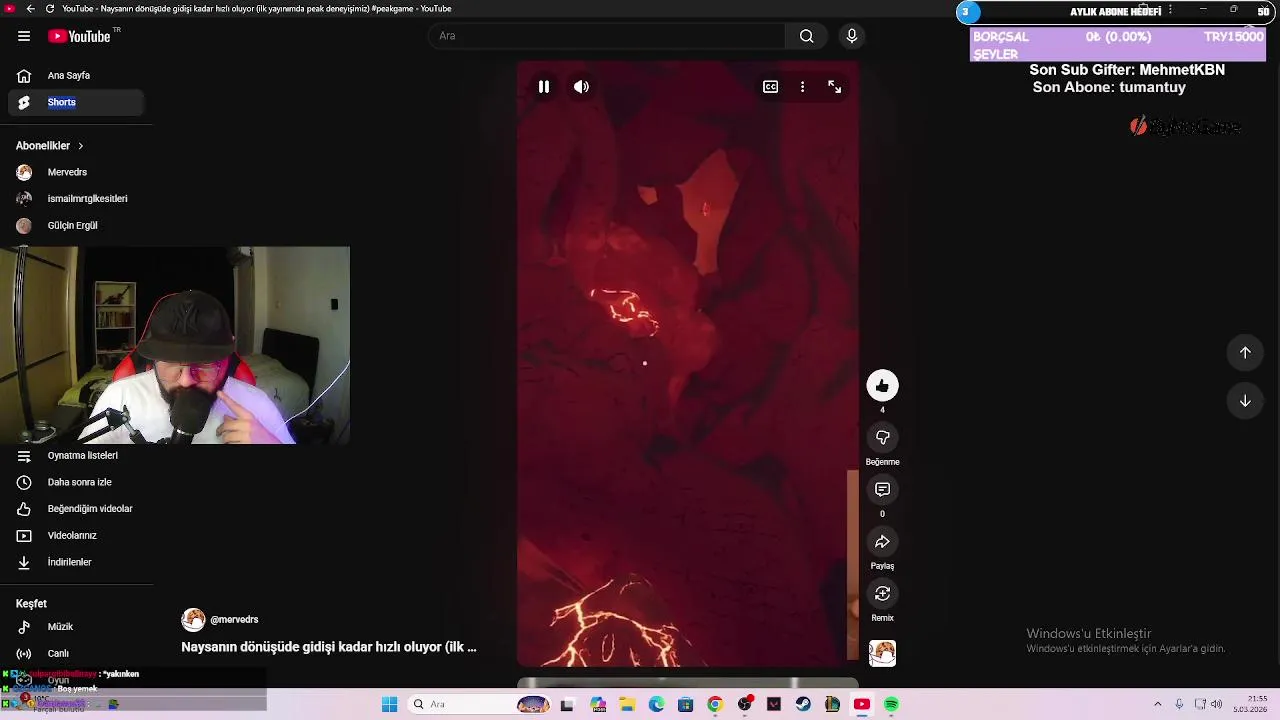The height and width of the screenshot is (720, 1280).
Task: Click the mervedrs channel avatar
Action: (x=193, y=620)
